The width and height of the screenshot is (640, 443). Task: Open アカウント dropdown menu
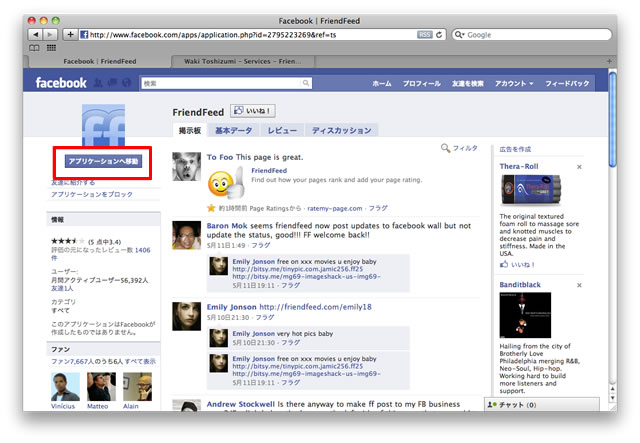[x=514, y=83]
